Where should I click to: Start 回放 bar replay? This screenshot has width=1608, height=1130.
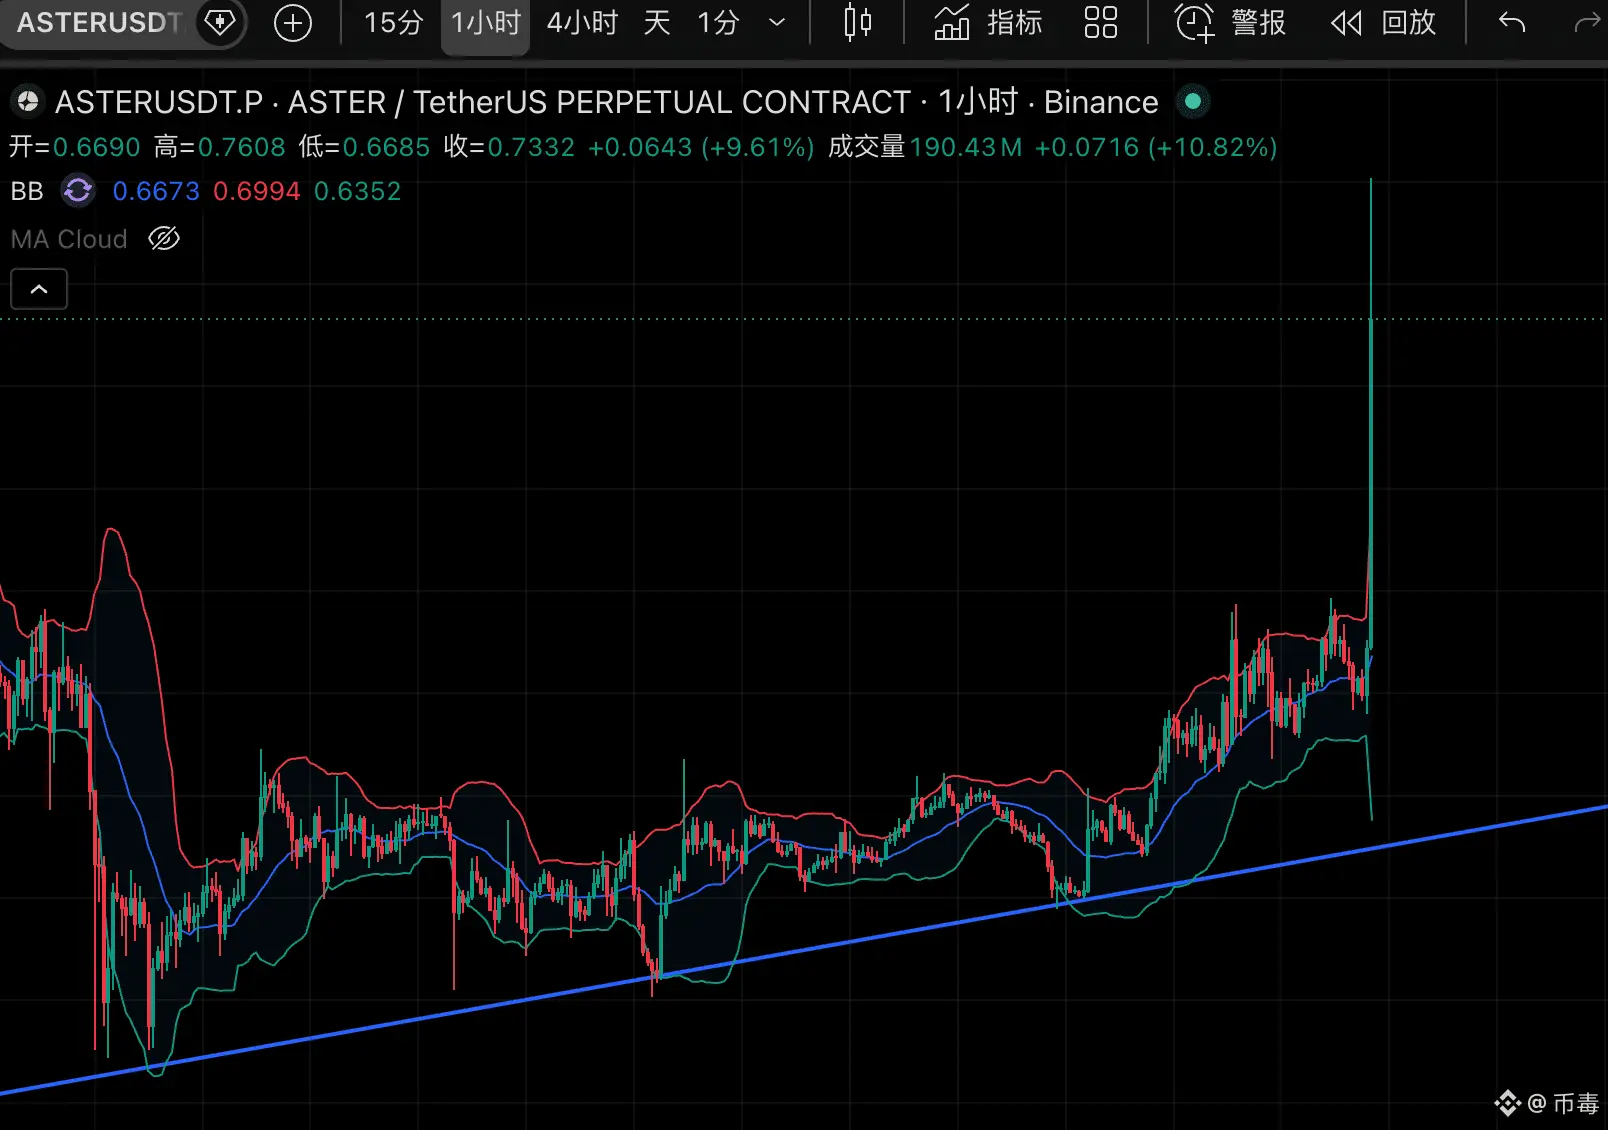click(1384, 22)
